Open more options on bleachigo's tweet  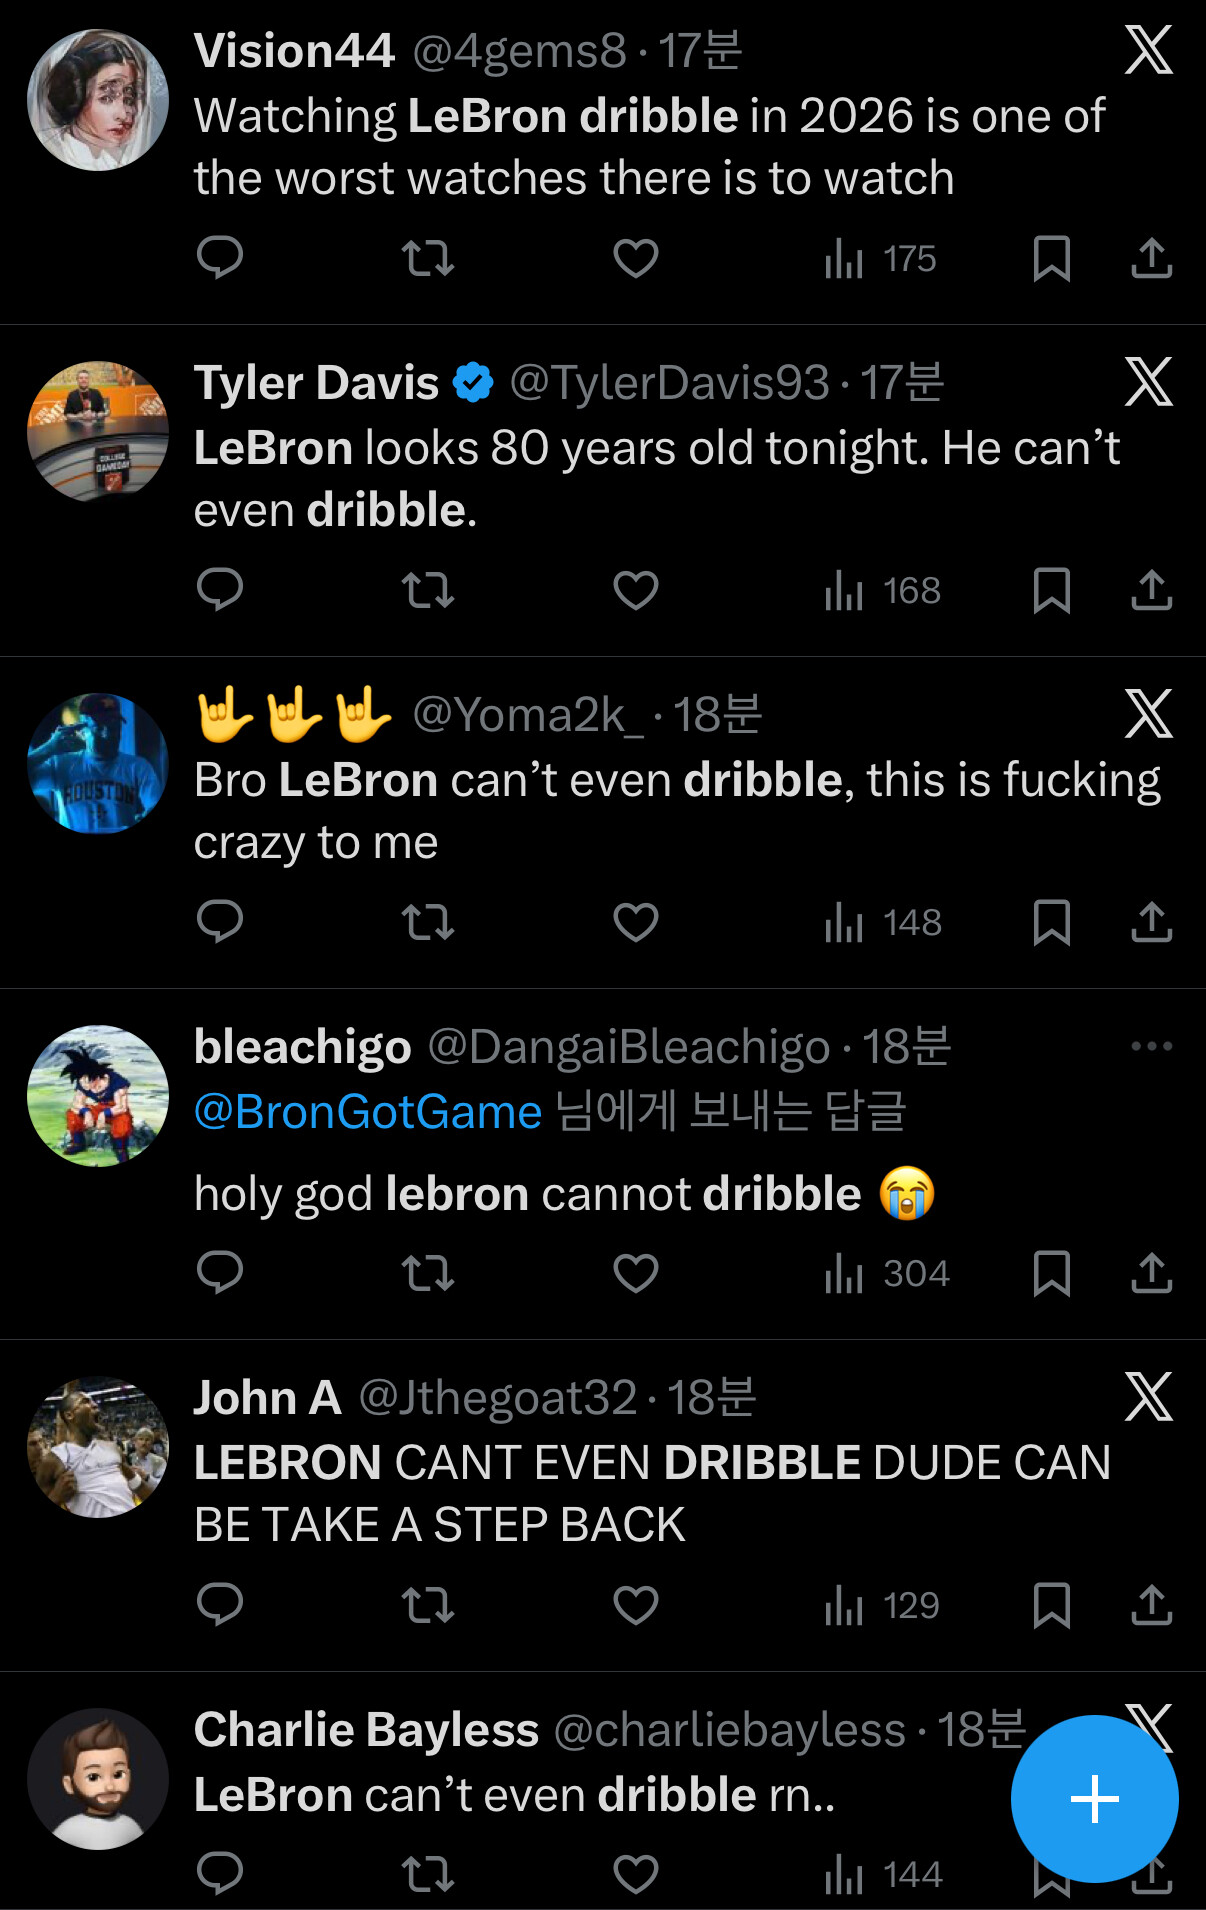1151,1047
